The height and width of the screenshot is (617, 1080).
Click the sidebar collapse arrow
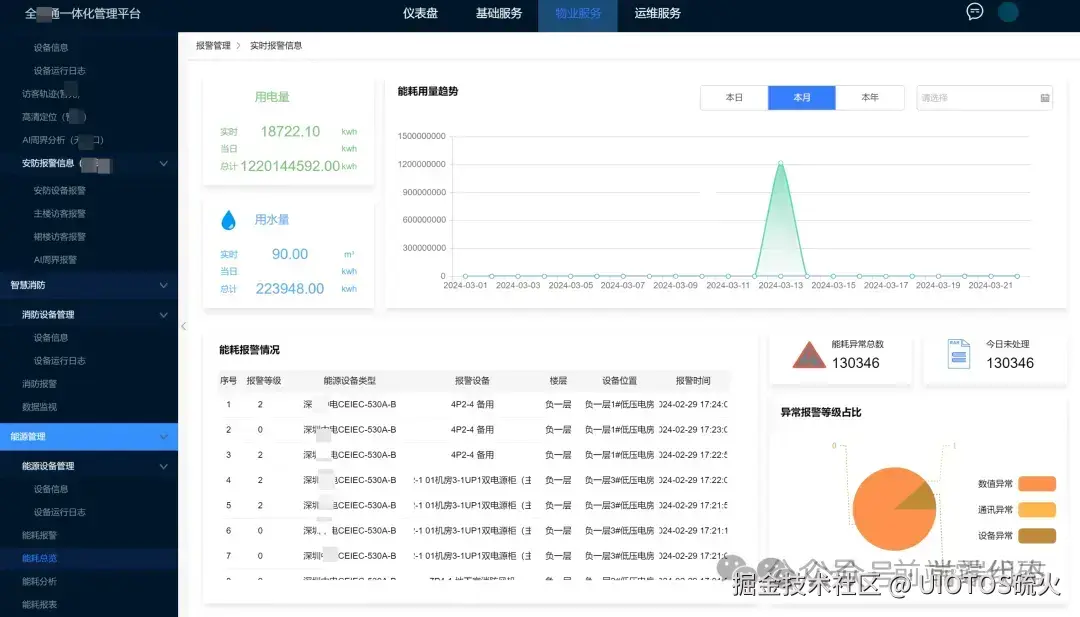coord(183,326)
